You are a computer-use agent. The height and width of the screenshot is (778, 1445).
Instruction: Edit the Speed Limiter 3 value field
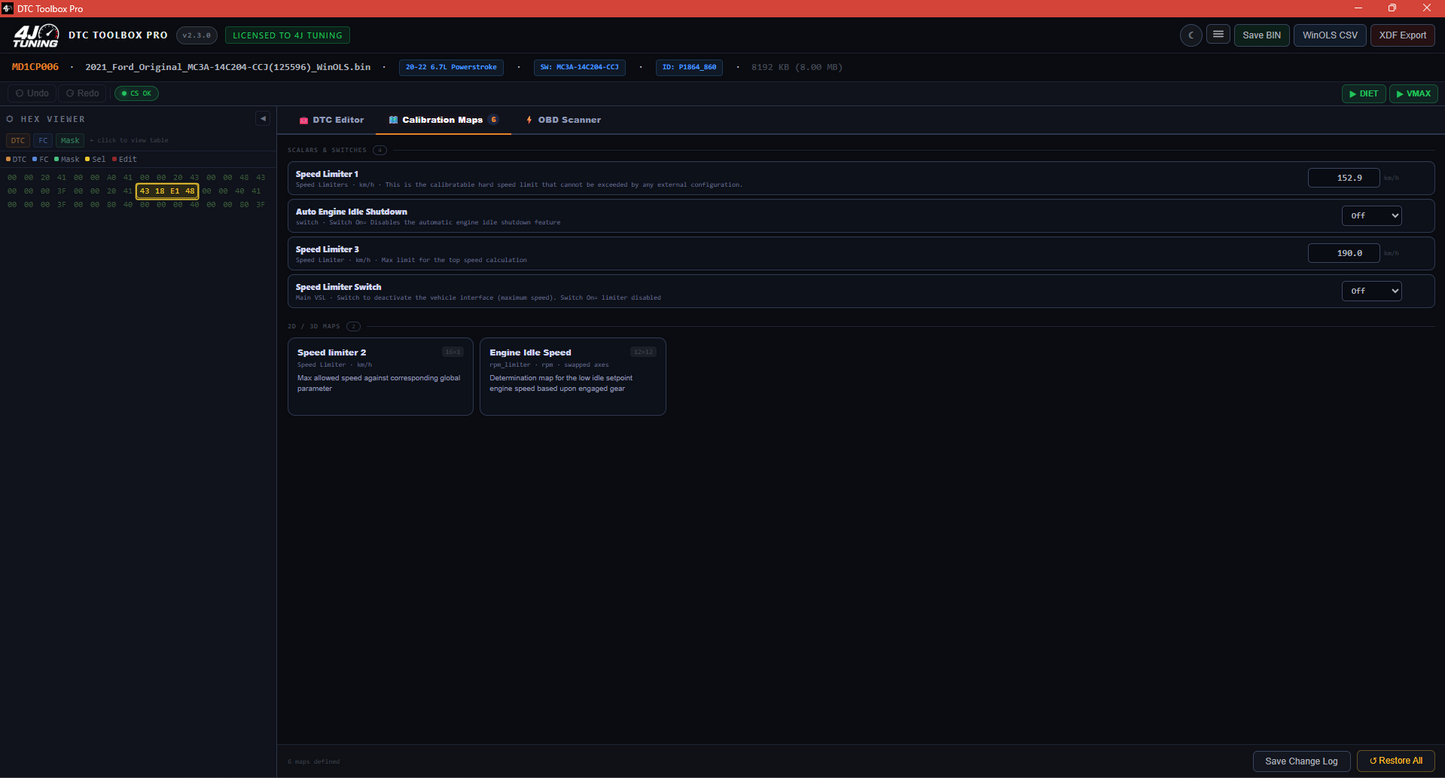(1343, 253)
